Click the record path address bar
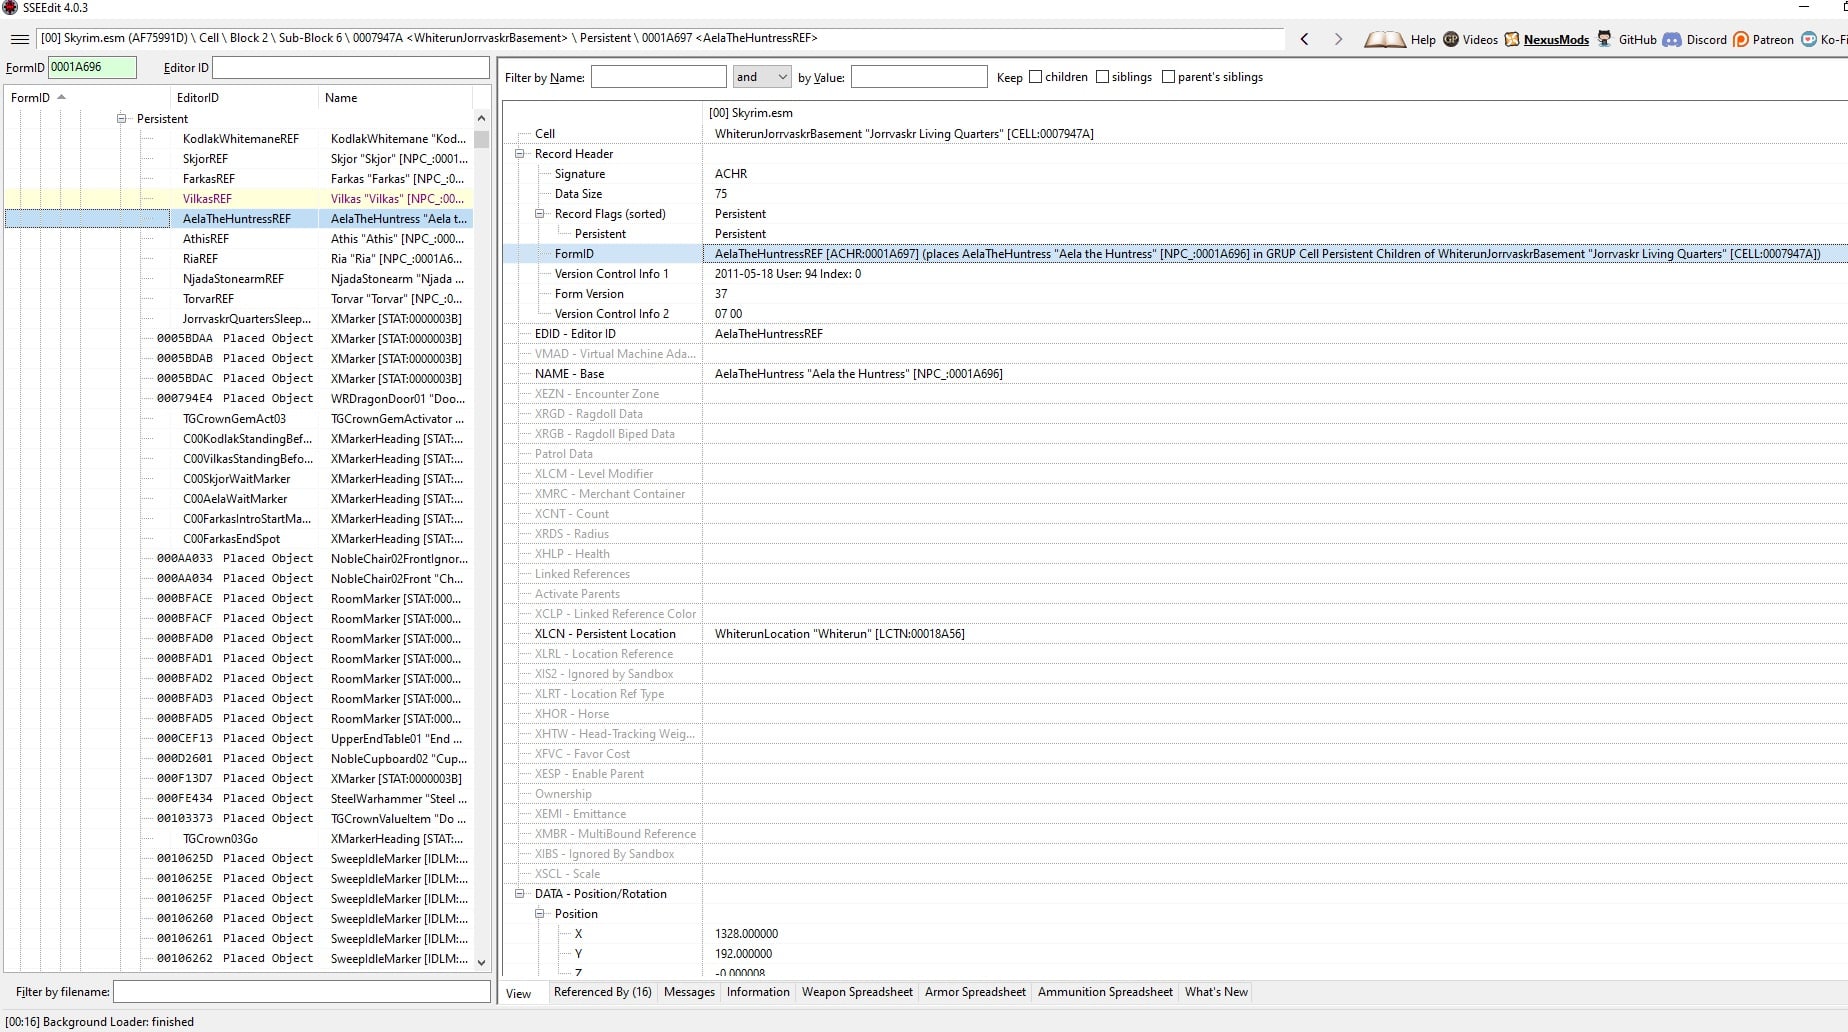Viewport: 1848px width, 1032px height. point(660,39)
